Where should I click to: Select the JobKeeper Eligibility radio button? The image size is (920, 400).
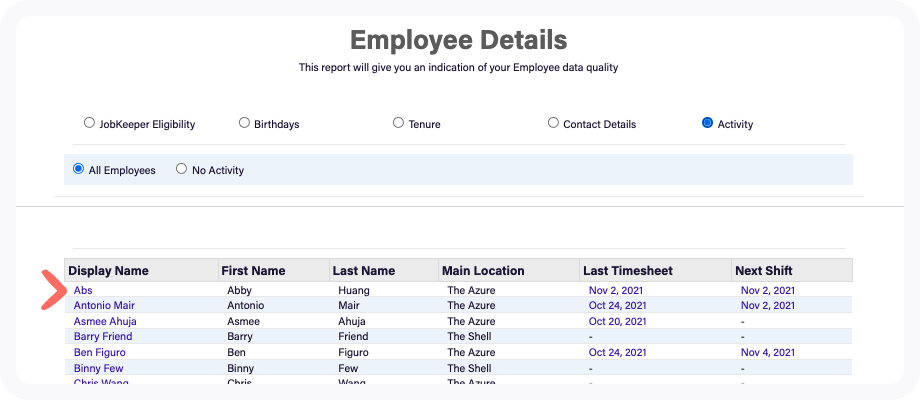point(89,123)
